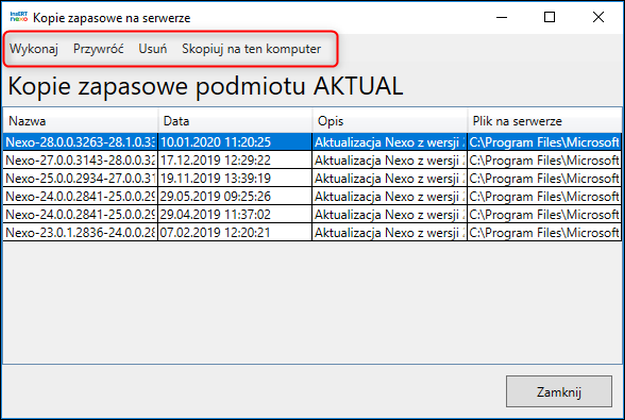Maximize the Kopie zapasowe window
The height and width of the screenshot is (420, 625).
[x=550, y=17]
